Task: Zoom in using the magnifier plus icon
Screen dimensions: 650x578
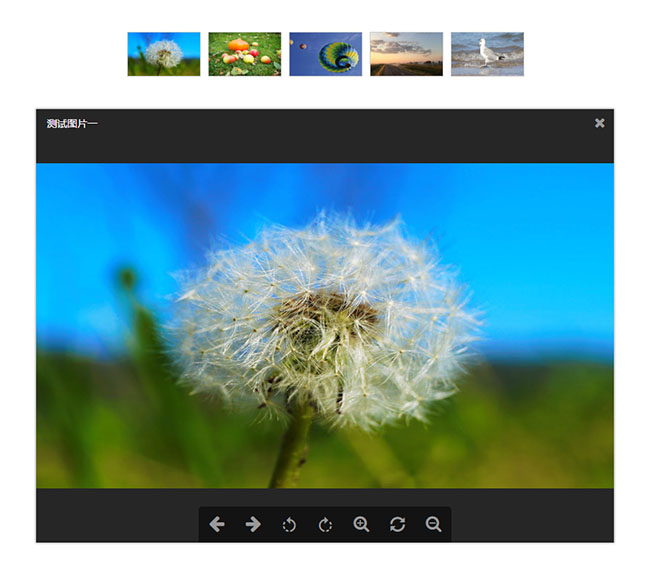Action: point(361,525)
